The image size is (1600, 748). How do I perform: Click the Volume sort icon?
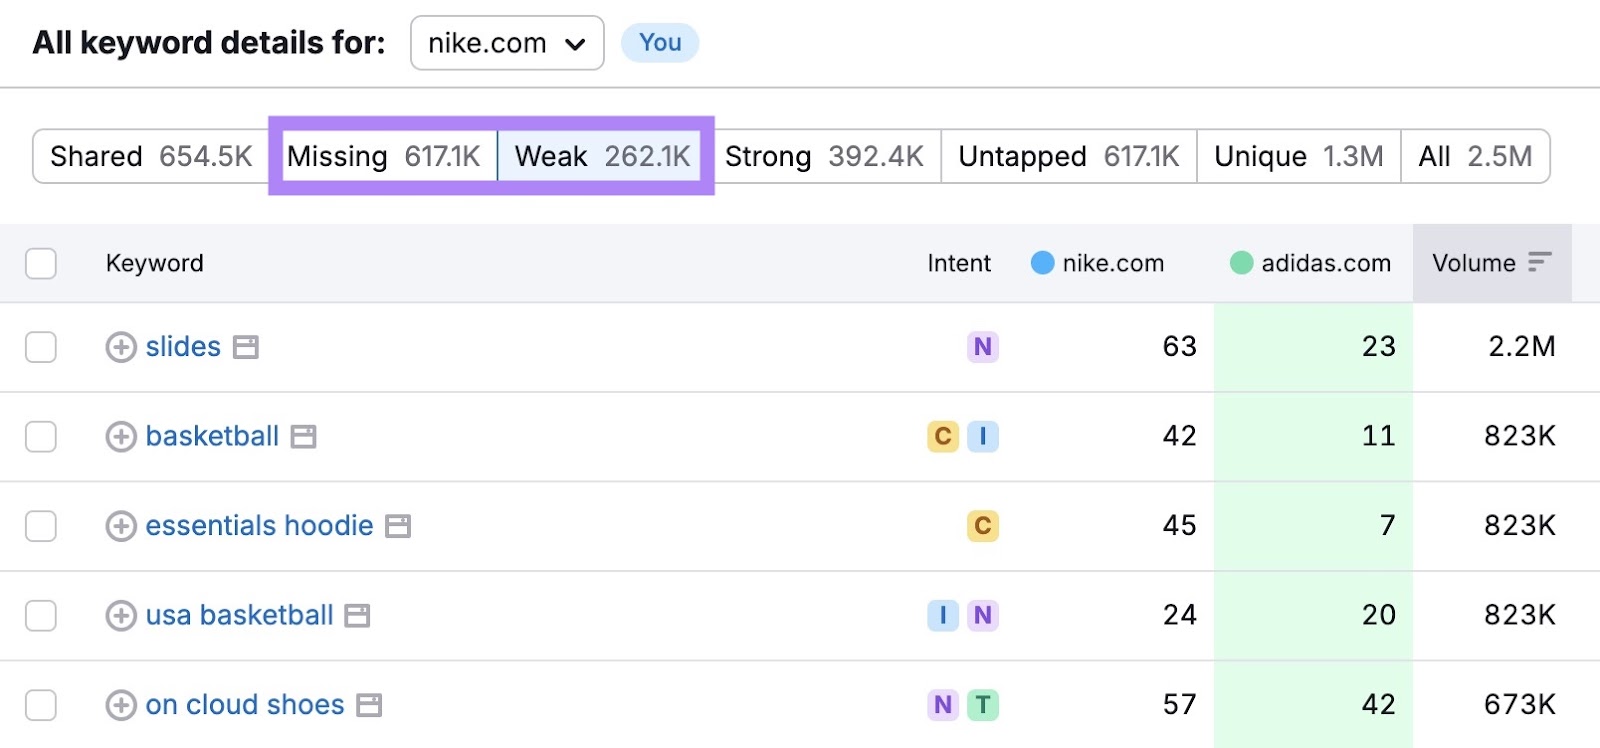coord(1539,263)
